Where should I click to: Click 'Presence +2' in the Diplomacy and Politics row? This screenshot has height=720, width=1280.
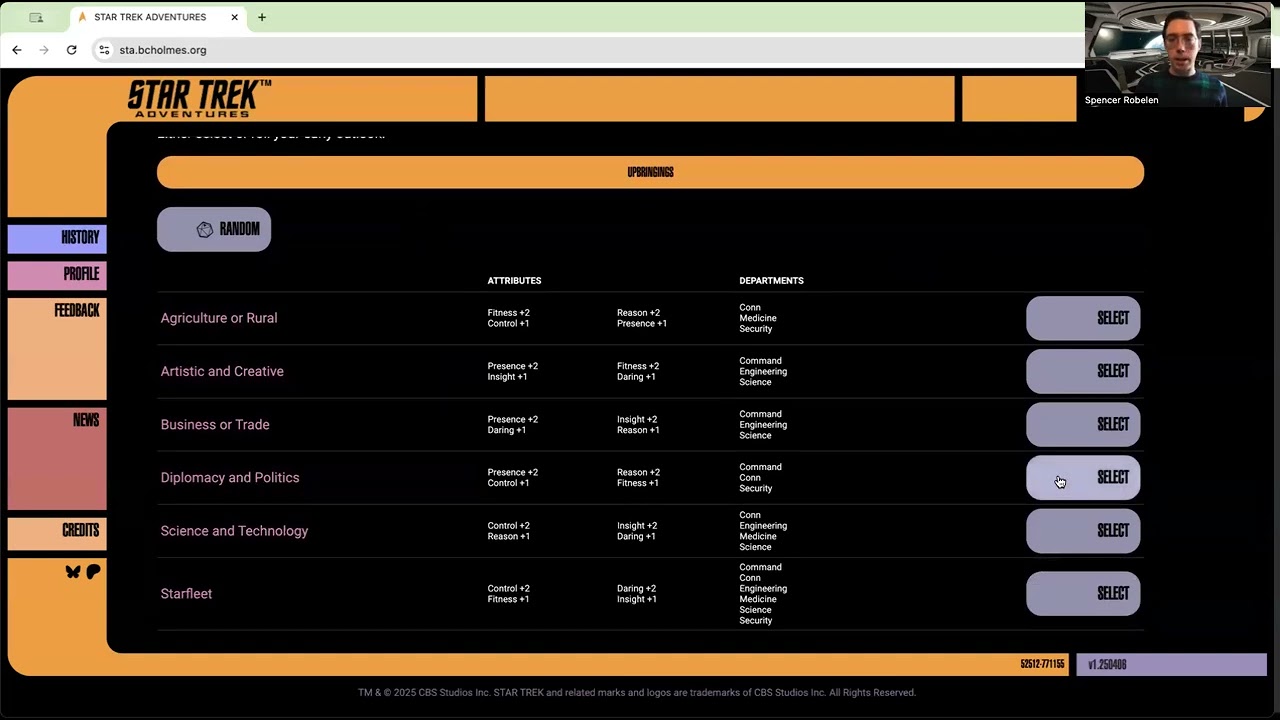coord(512,472)
